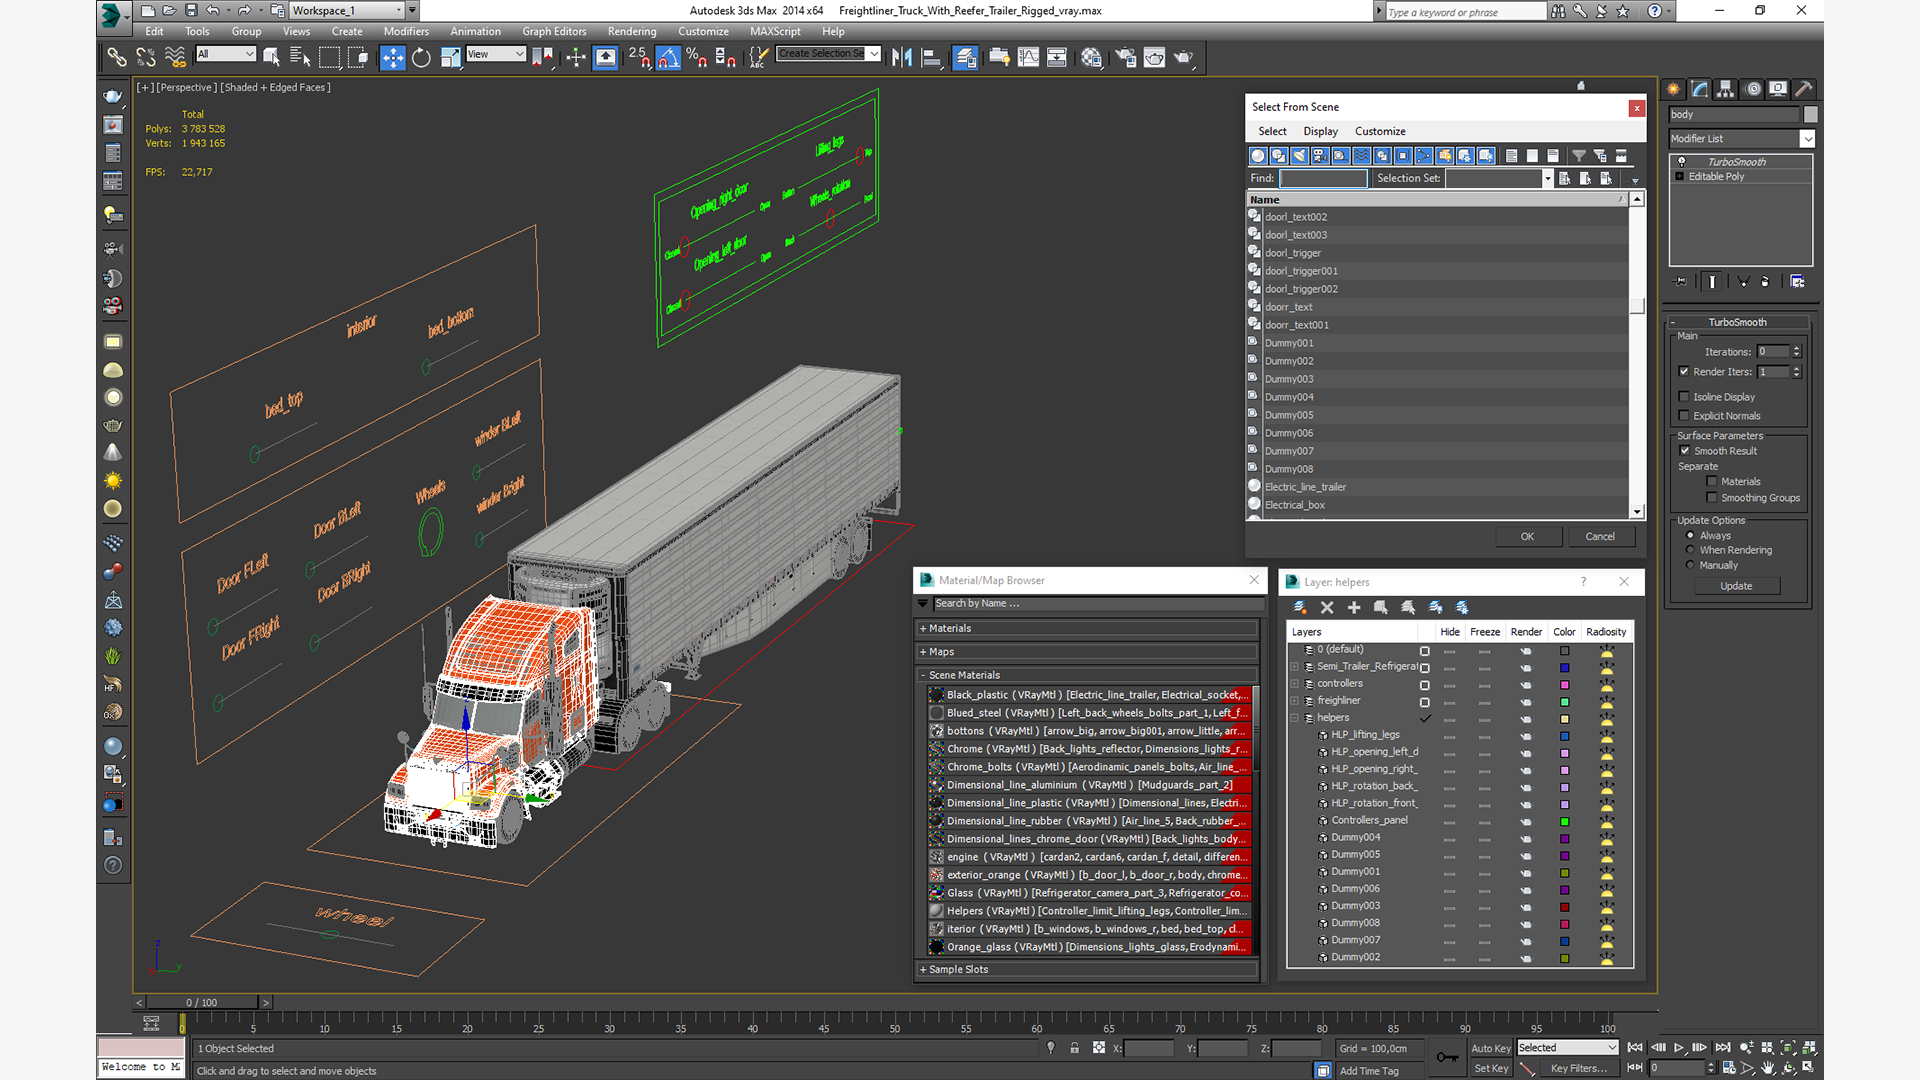Open Customize menu in Select From Scene

[x=1380, y=131]
